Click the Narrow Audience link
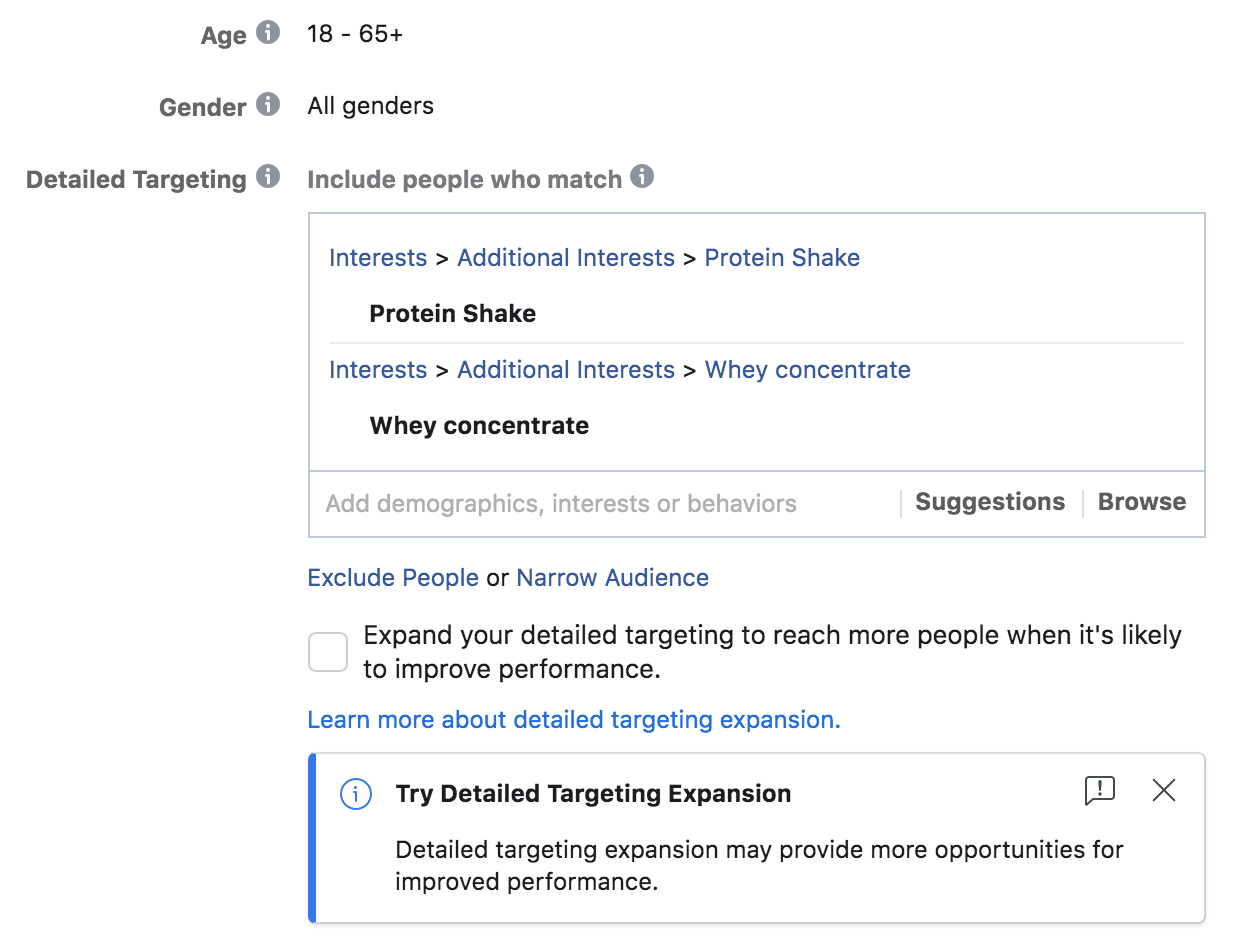1234x950 pixels. 612,578
